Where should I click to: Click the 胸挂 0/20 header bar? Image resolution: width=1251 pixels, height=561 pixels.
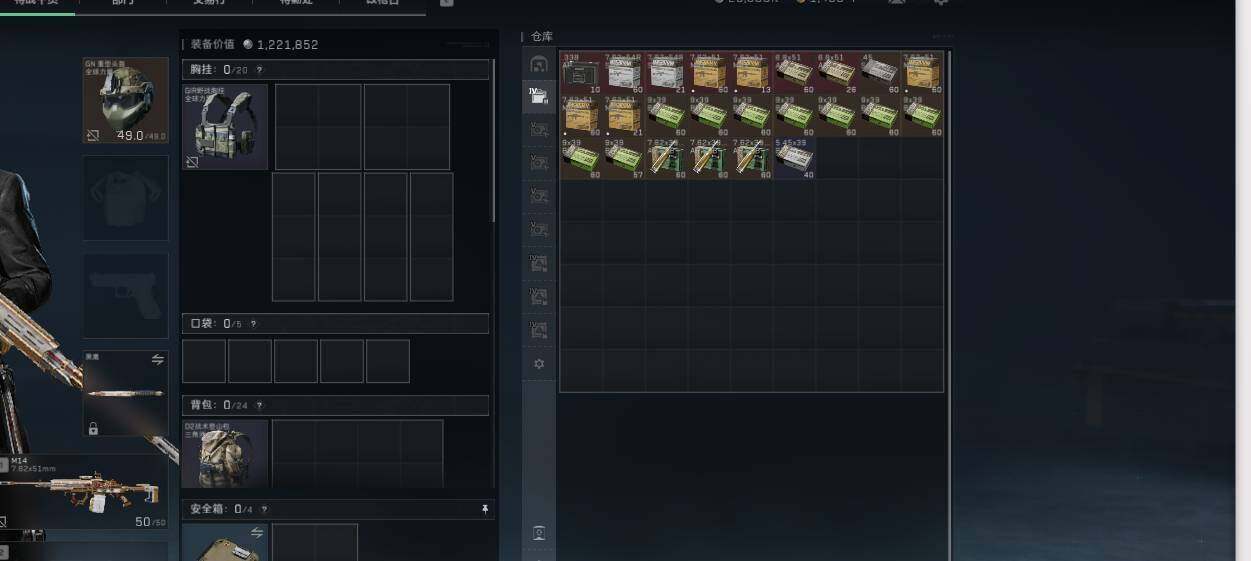click(335, 70)
